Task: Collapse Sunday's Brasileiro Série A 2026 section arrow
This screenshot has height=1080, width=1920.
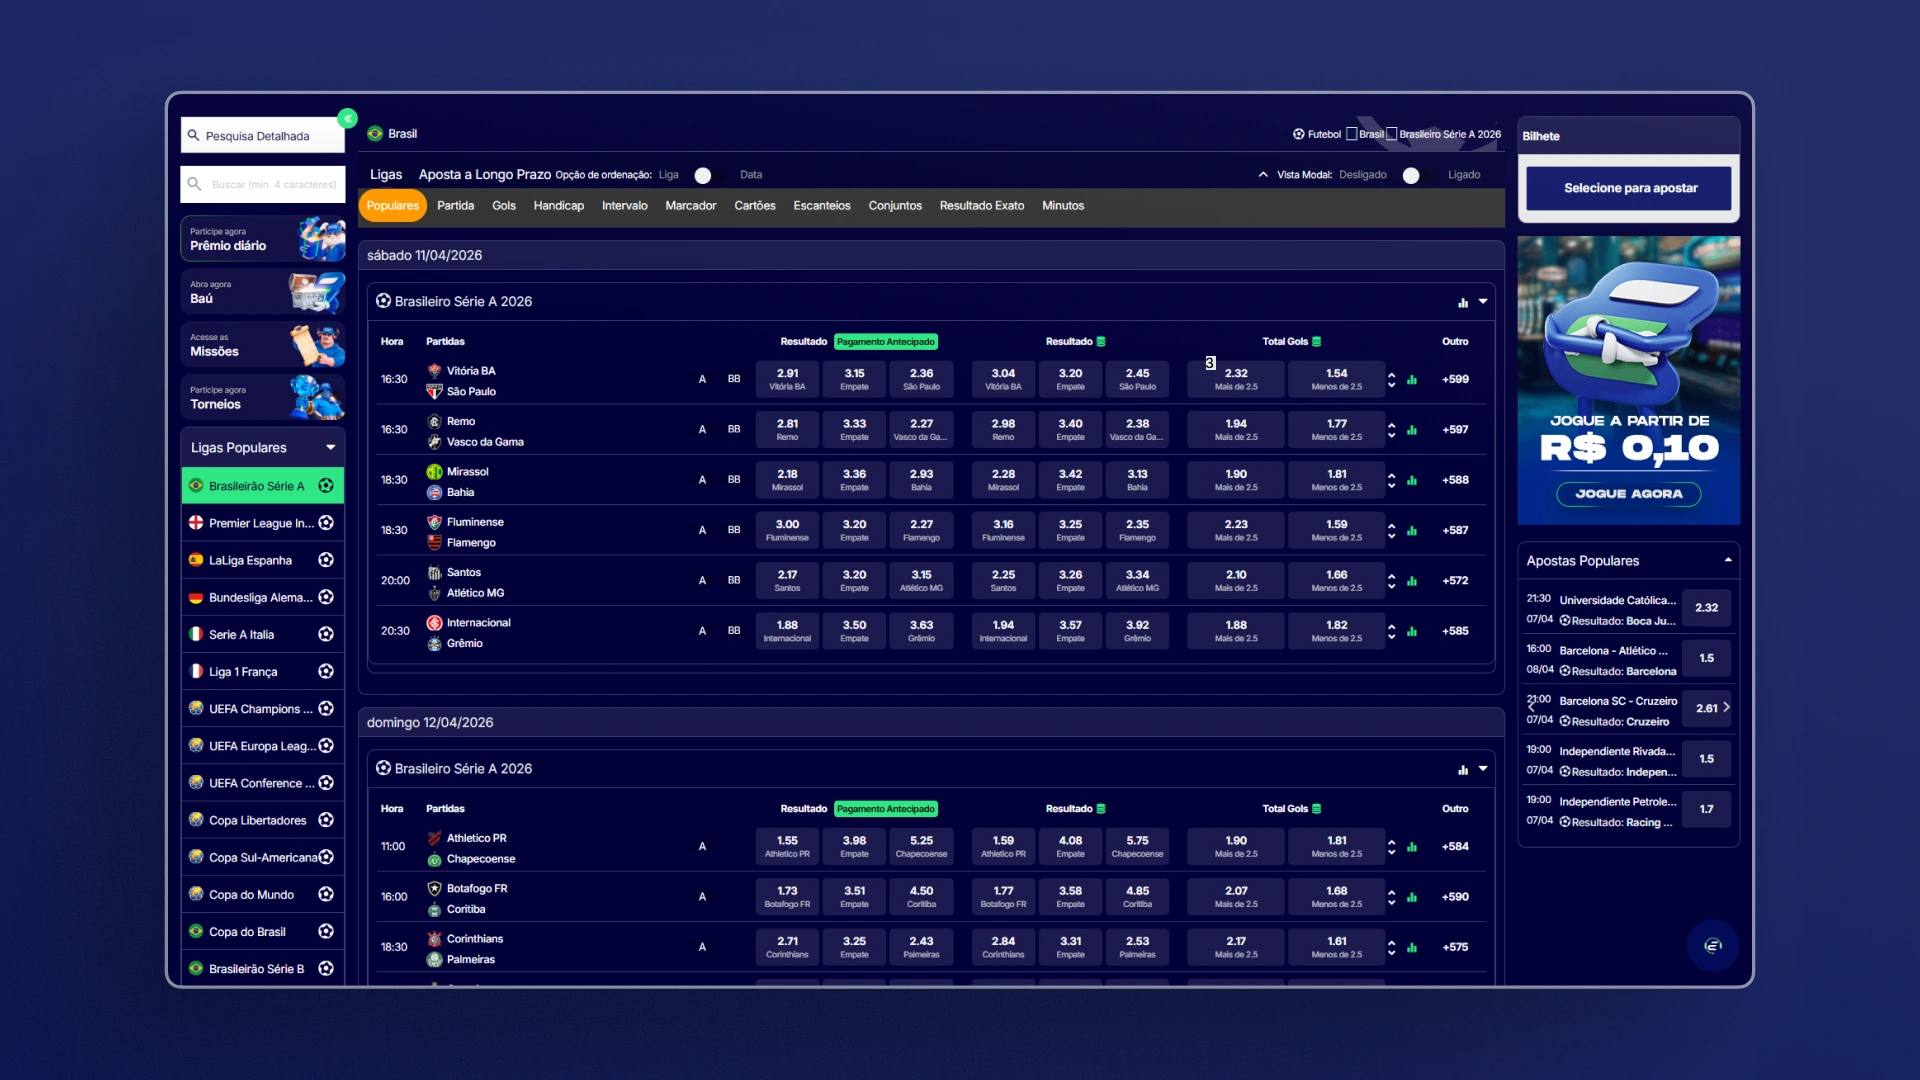Action: coord(1483,769)
